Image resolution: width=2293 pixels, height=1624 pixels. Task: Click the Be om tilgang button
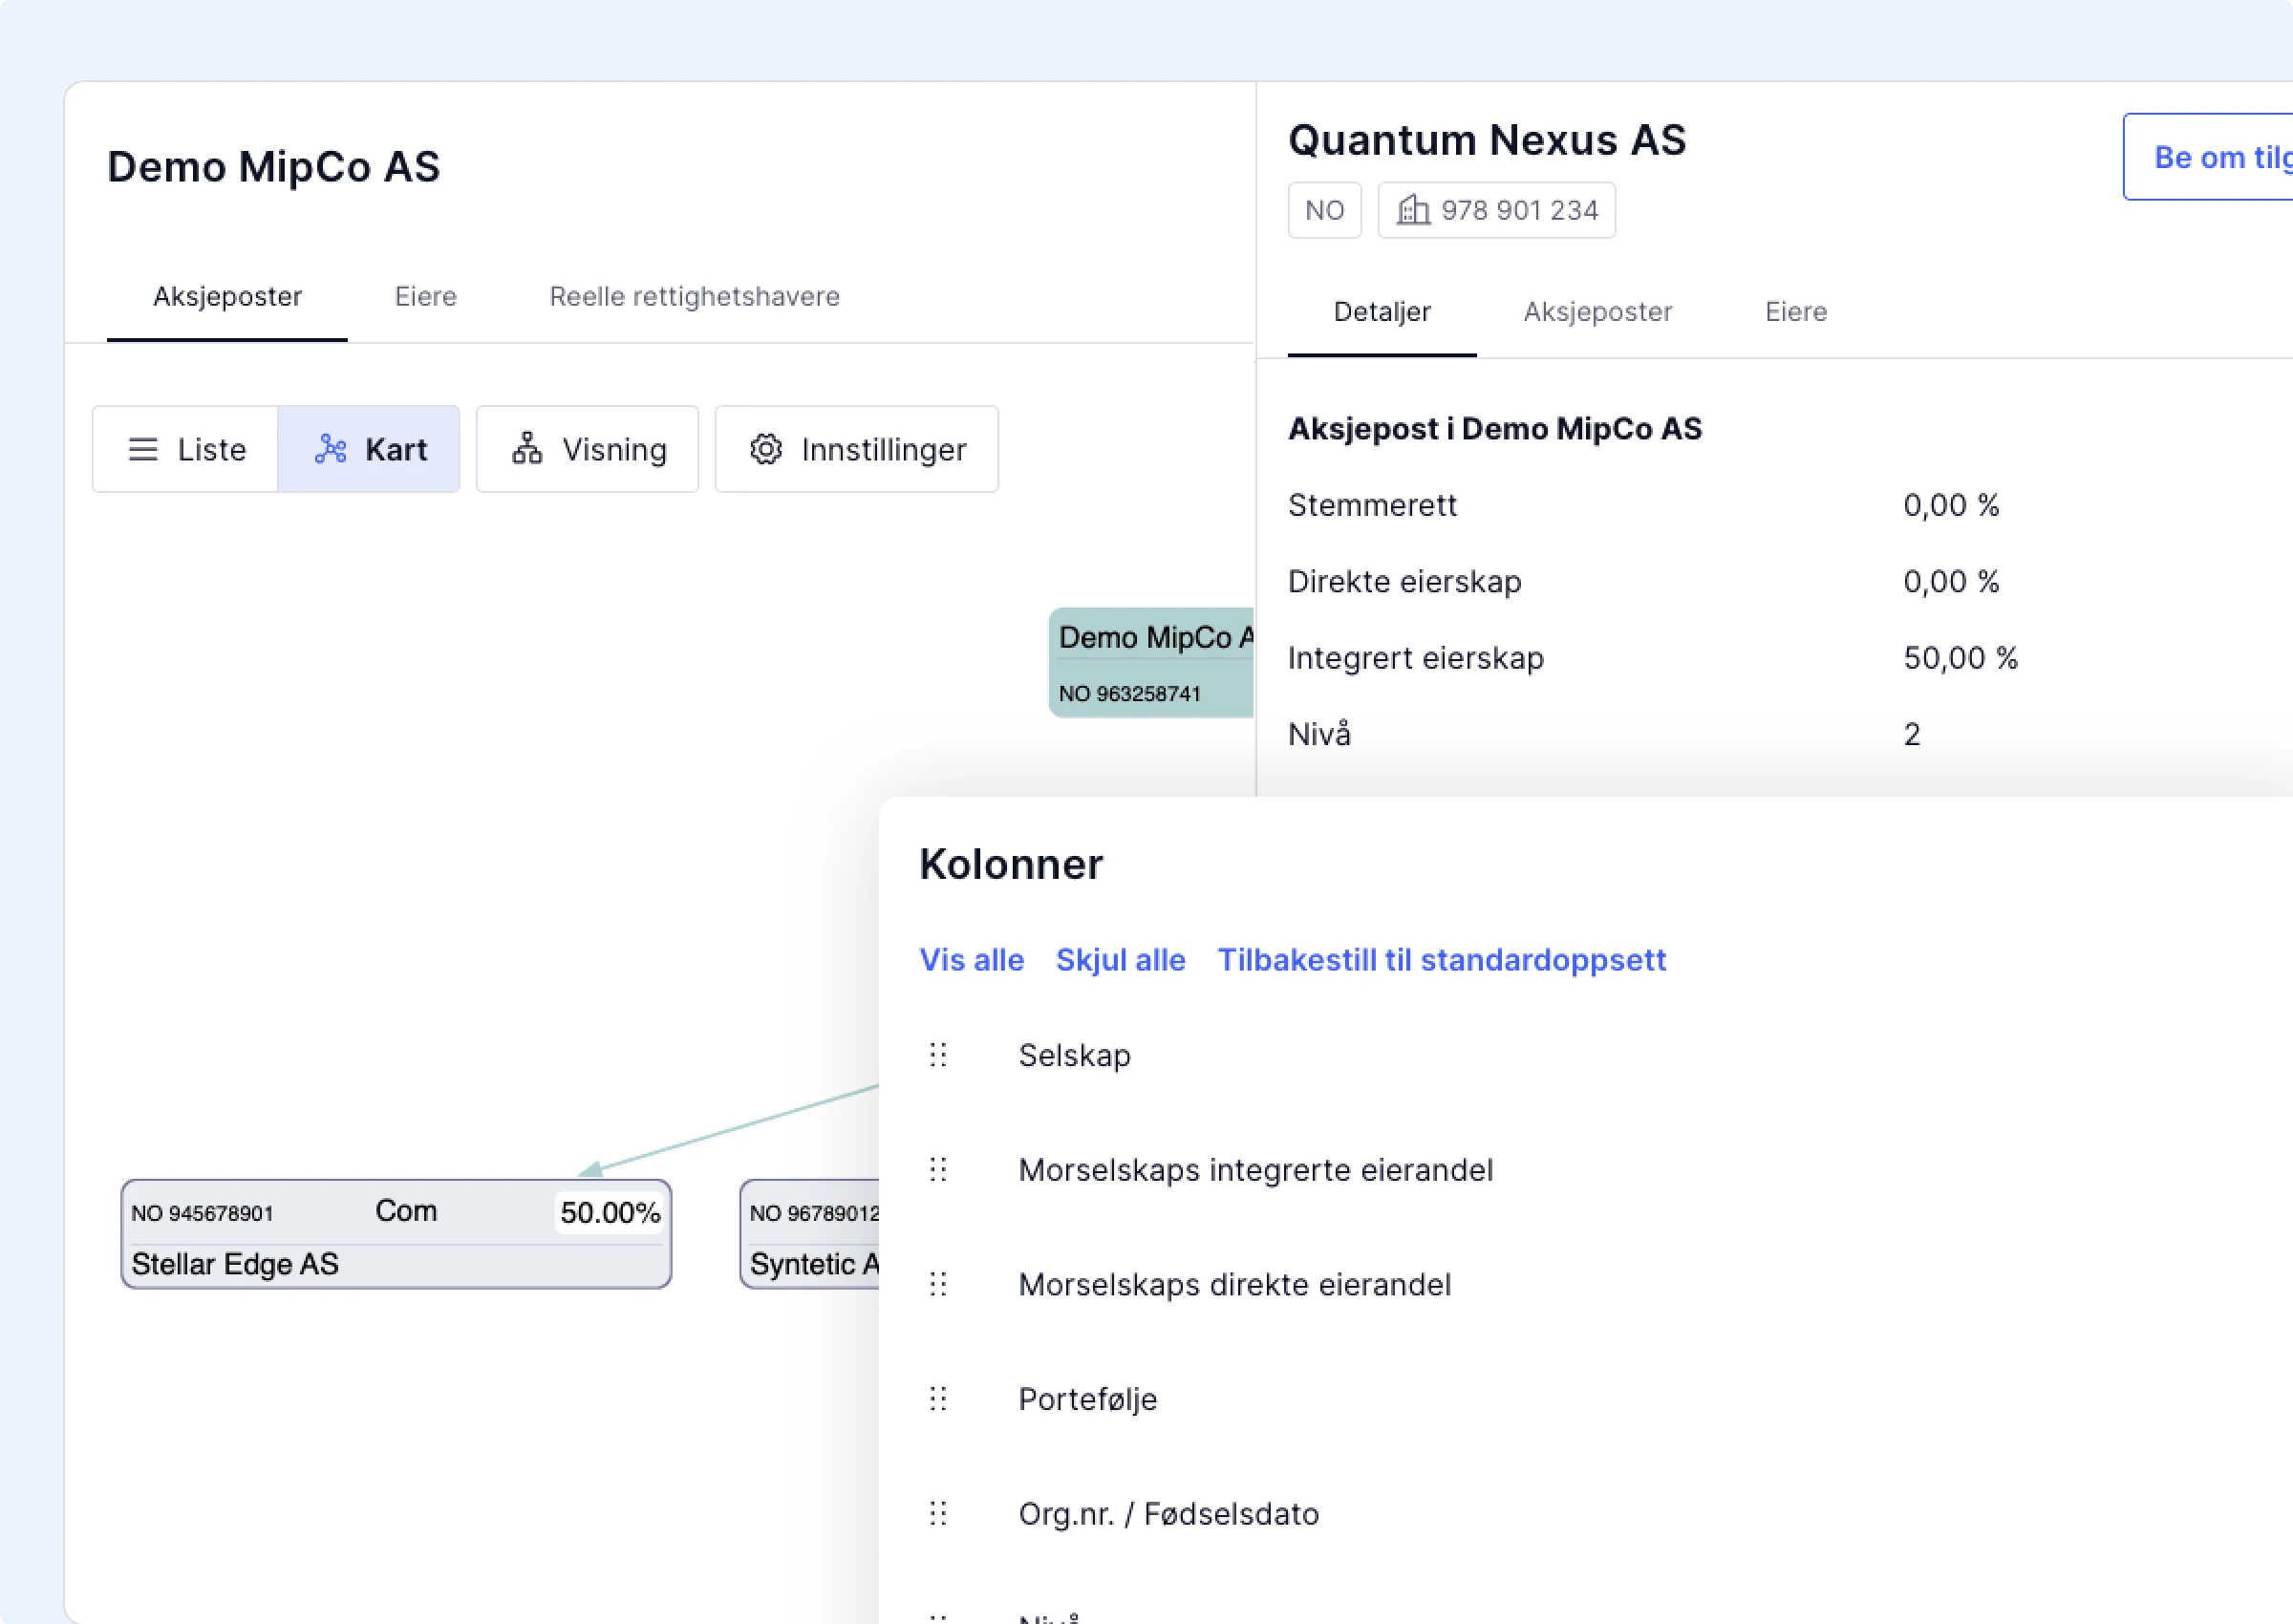tap(2208, 157)
